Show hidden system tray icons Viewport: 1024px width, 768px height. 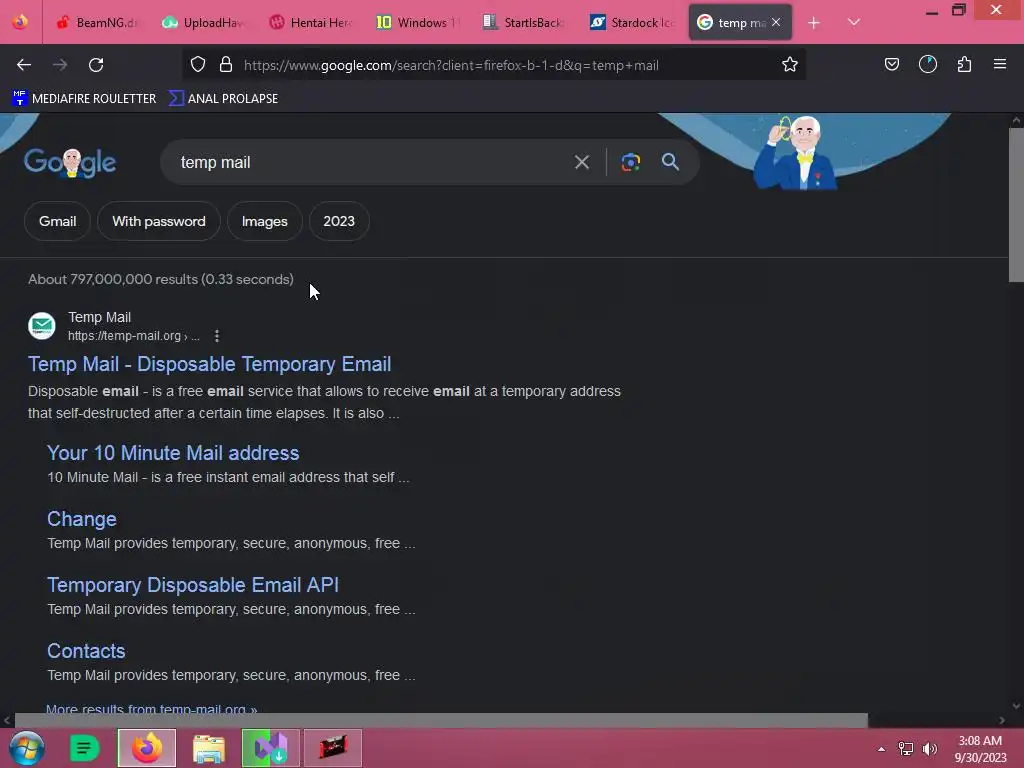(x=882, y=749)
